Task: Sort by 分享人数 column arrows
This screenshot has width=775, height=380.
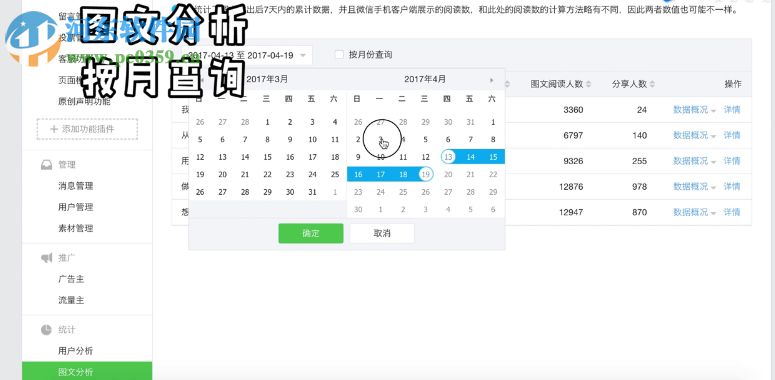Action: point(652,84)
